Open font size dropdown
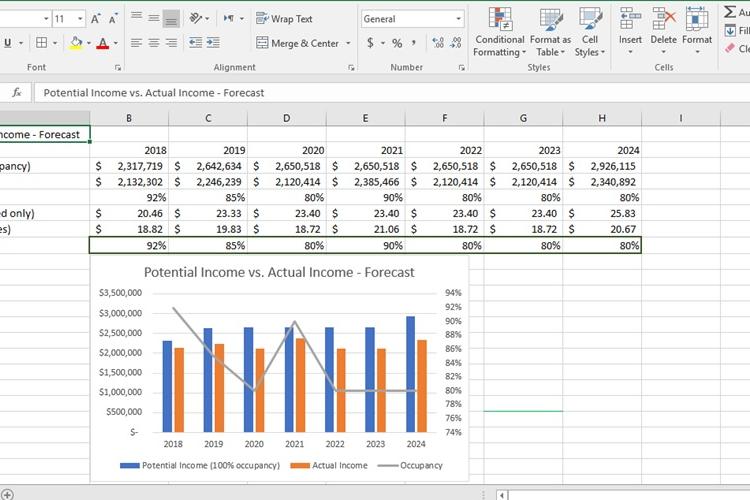750x500 pixels. coord(80,19)
